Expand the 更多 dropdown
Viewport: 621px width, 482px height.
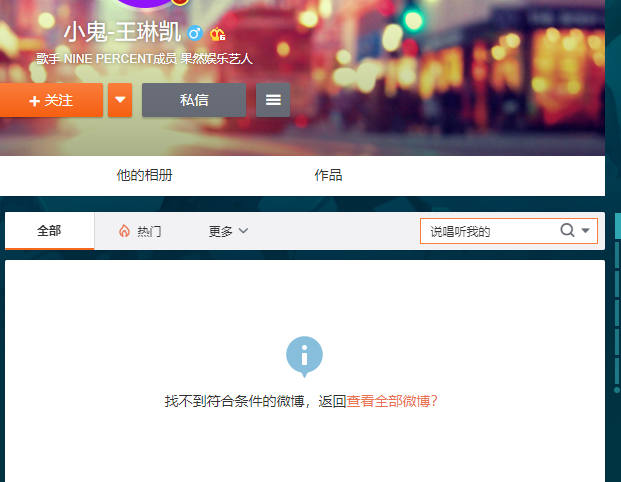click(229, 231)
